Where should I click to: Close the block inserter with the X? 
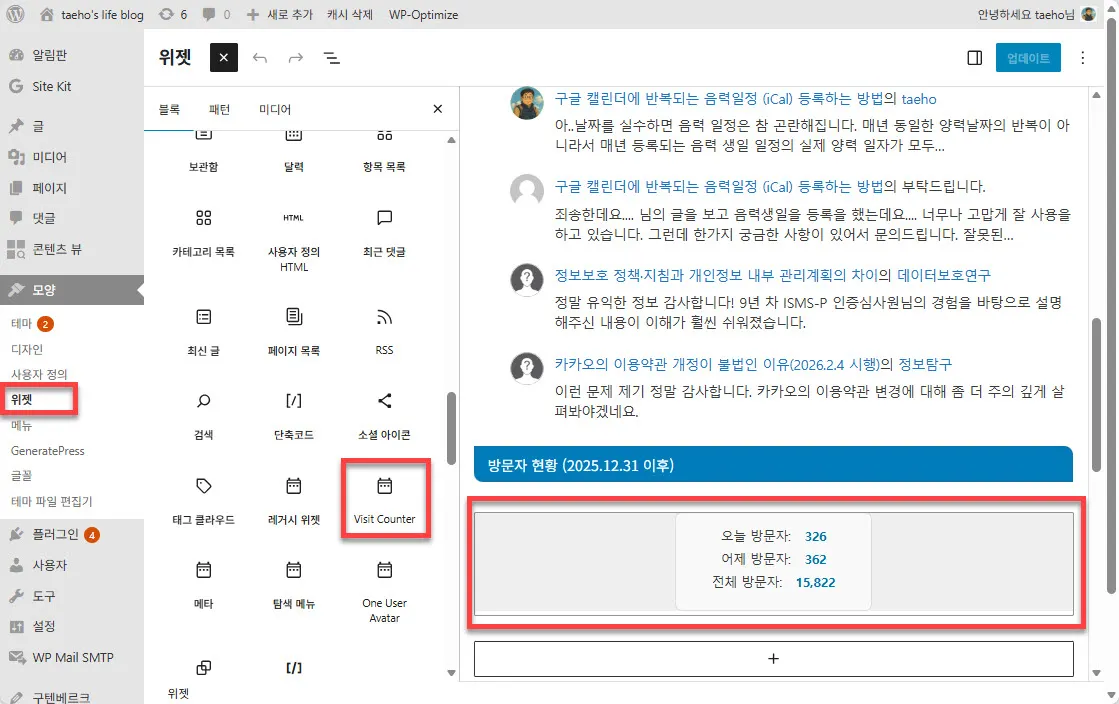(437, 108)
